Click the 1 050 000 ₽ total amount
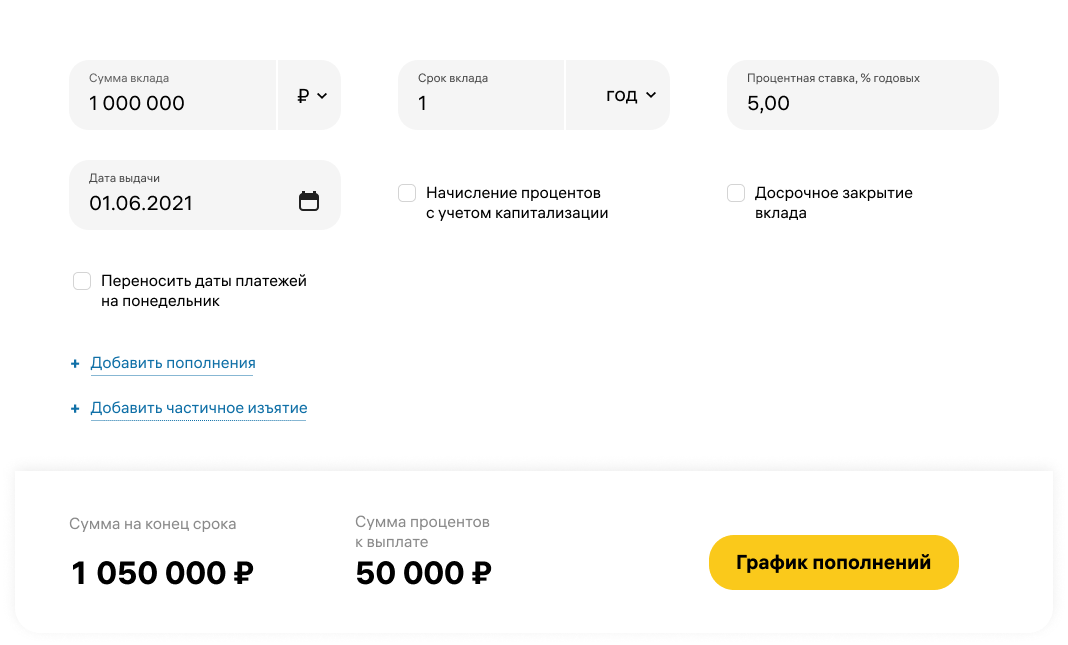This screenshot has width=1068, height=645. coord(163,573)
